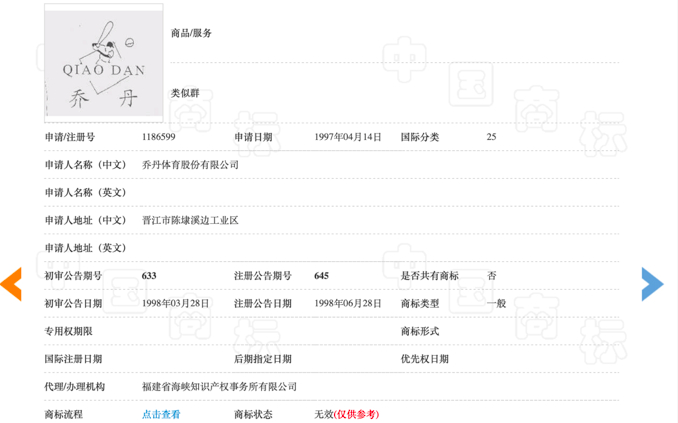Select the 优先权日期 label
678x423 pixels.
tap(425, 359)
